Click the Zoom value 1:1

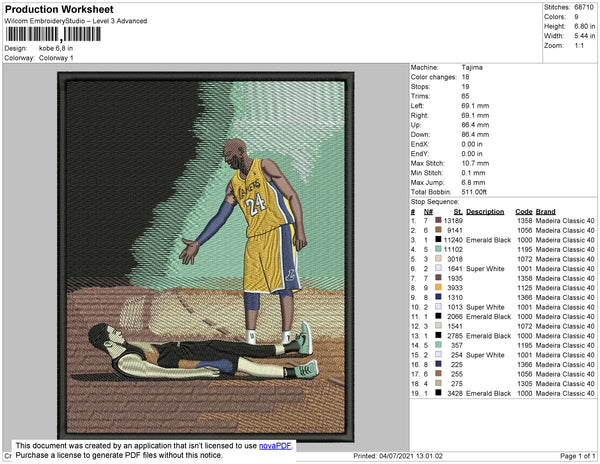579,46
